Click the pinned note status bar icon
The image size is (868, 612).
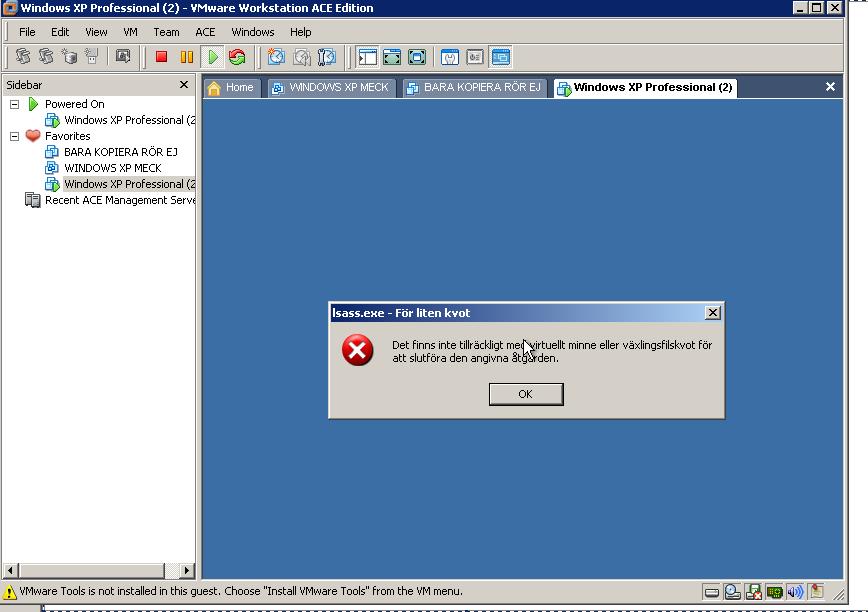(x=817, y=592)
